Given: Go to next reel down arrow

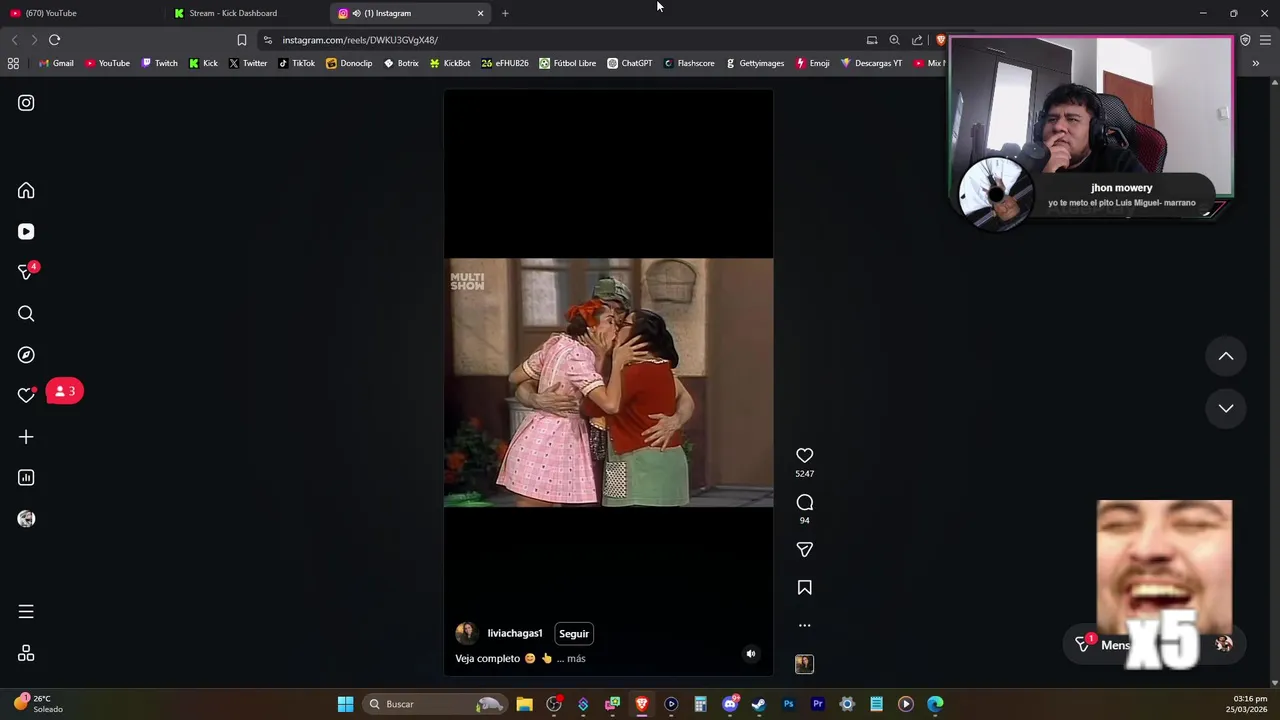Looking at the screenshot, I should pyautogui.click(x=1225, y=408).
